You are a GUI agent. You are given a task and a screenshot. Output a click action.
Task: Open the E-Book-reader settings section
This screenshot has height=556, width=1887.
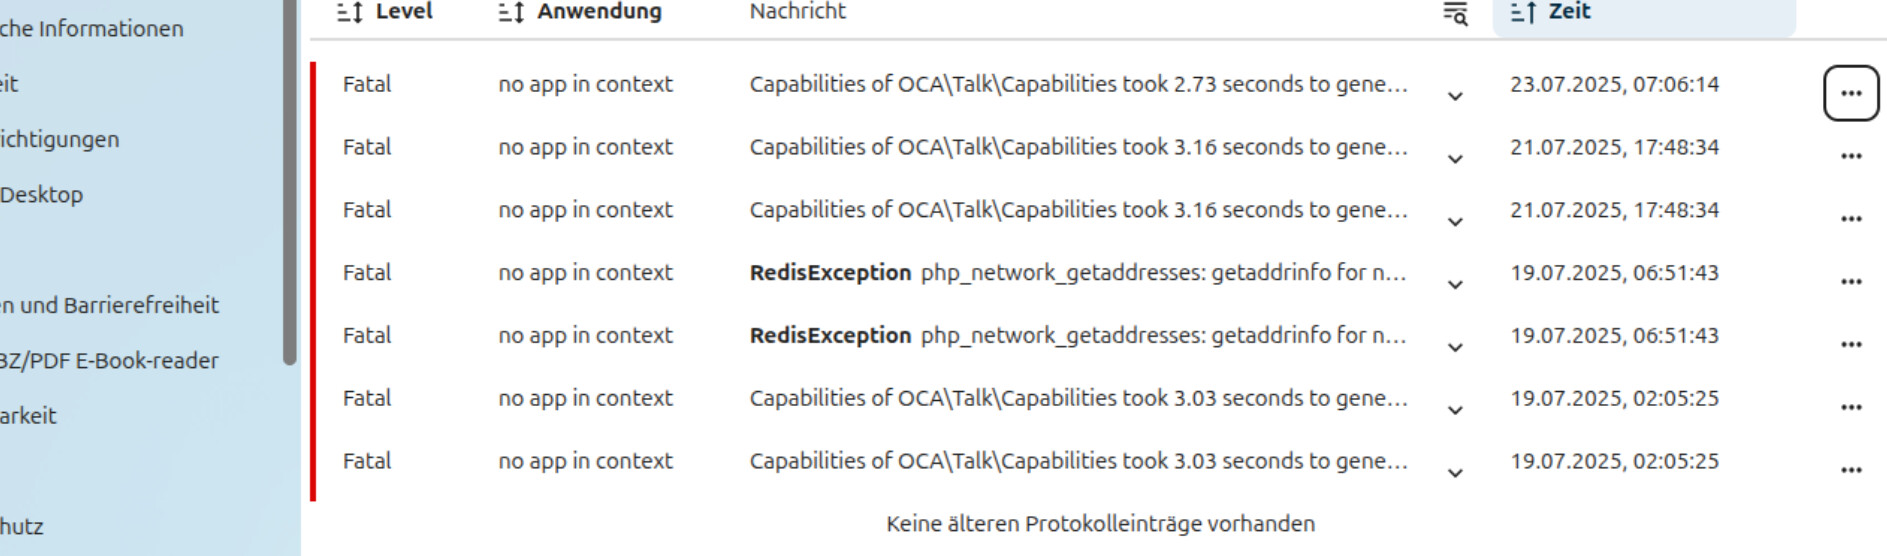109,361
